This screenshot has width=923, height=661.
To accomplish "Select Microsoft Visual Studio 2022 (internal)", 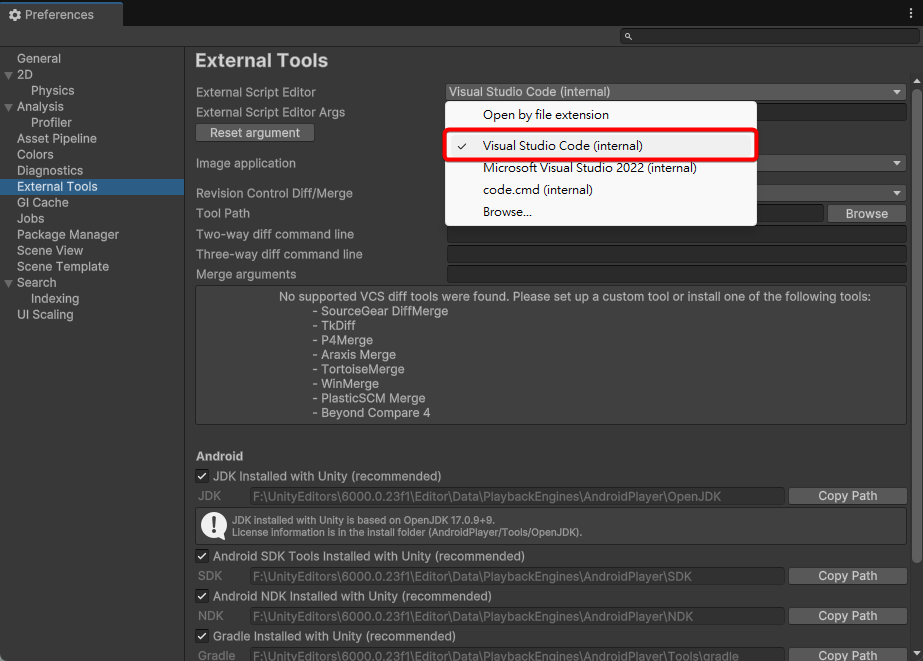I will (589, 168).
